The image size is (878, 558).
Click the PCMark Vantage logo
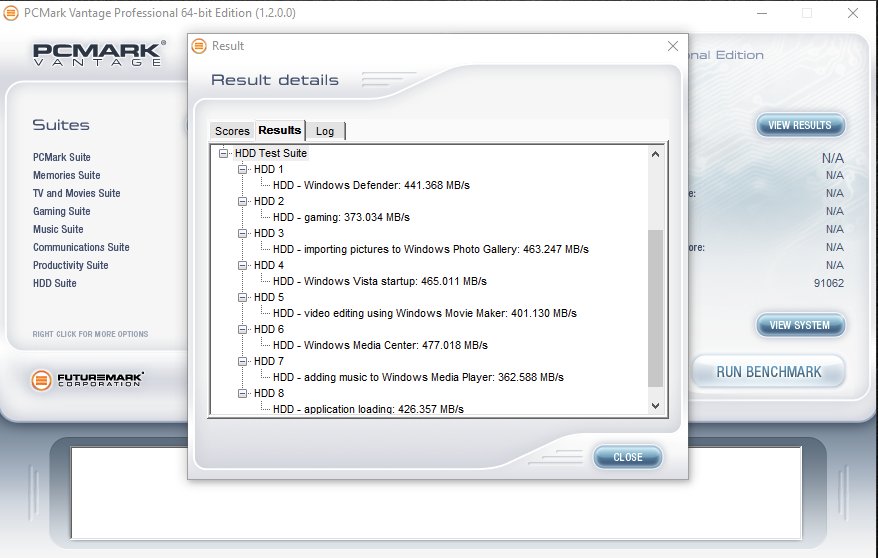pyautogui.click(x=99, y=54)
